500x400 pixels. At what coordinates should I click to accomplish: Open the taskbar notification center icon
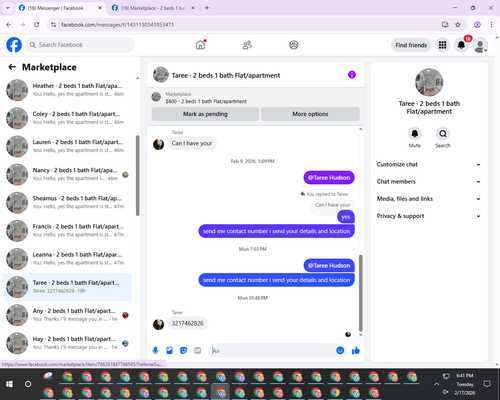487,384
